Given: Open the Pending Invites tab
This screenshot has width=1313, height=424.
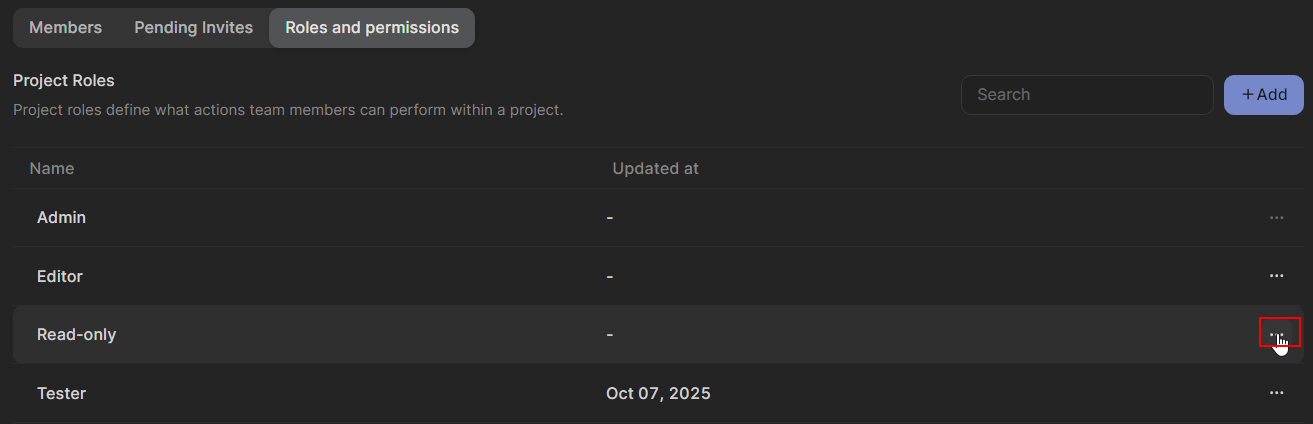Looking at the screenshot, I should click(193, 28).
